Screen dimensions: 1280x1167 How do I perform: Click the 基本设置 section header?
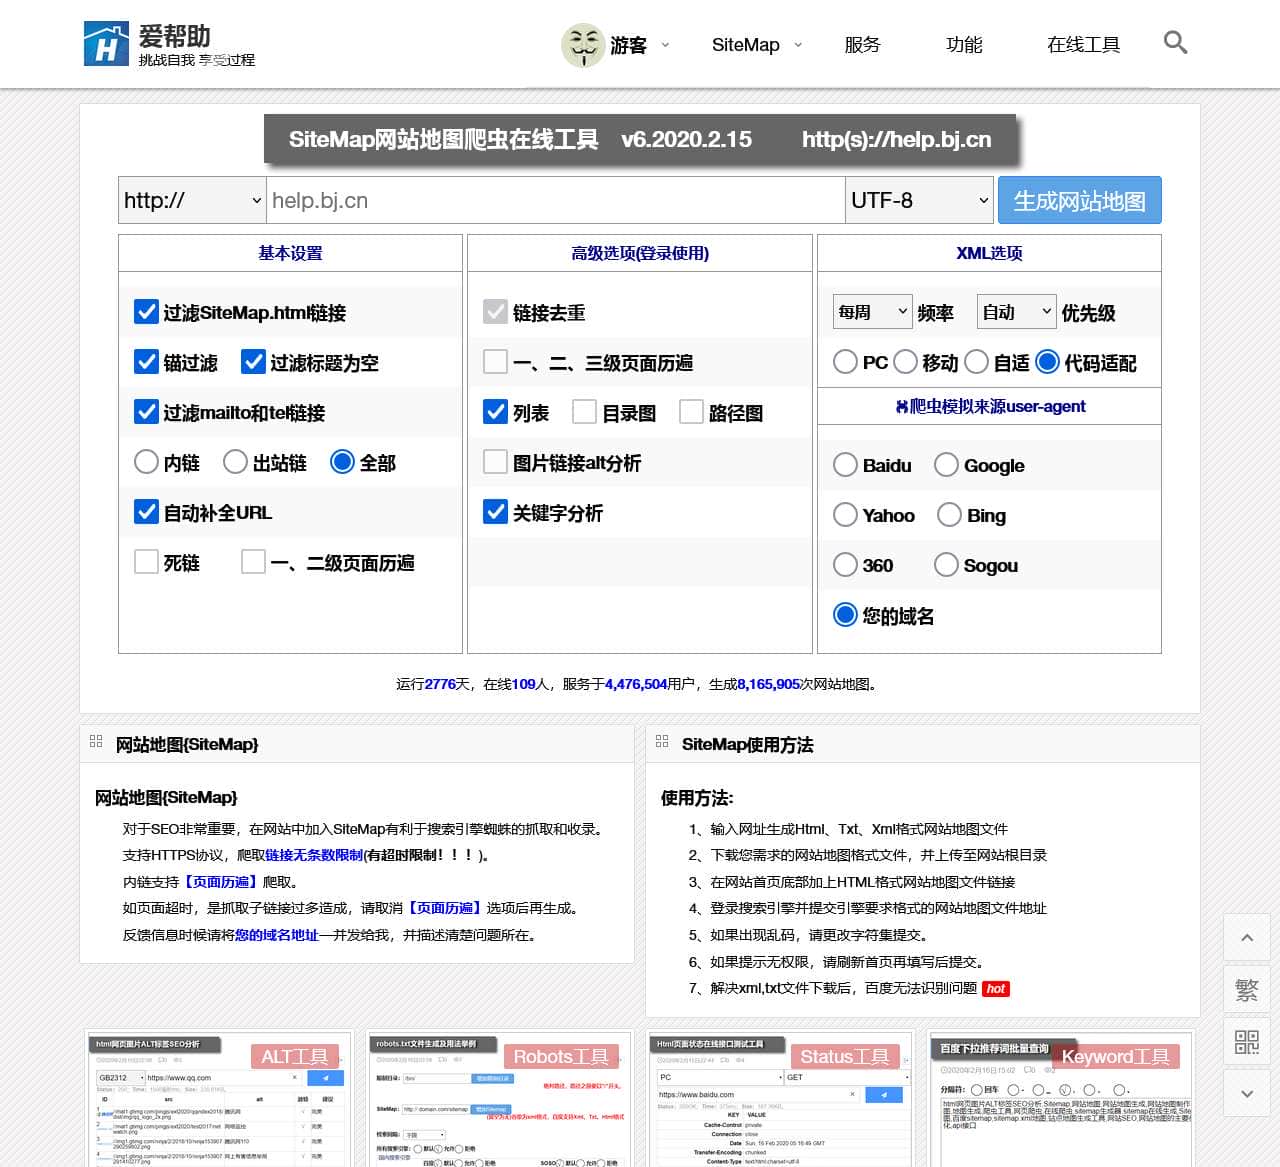(290, 253)
